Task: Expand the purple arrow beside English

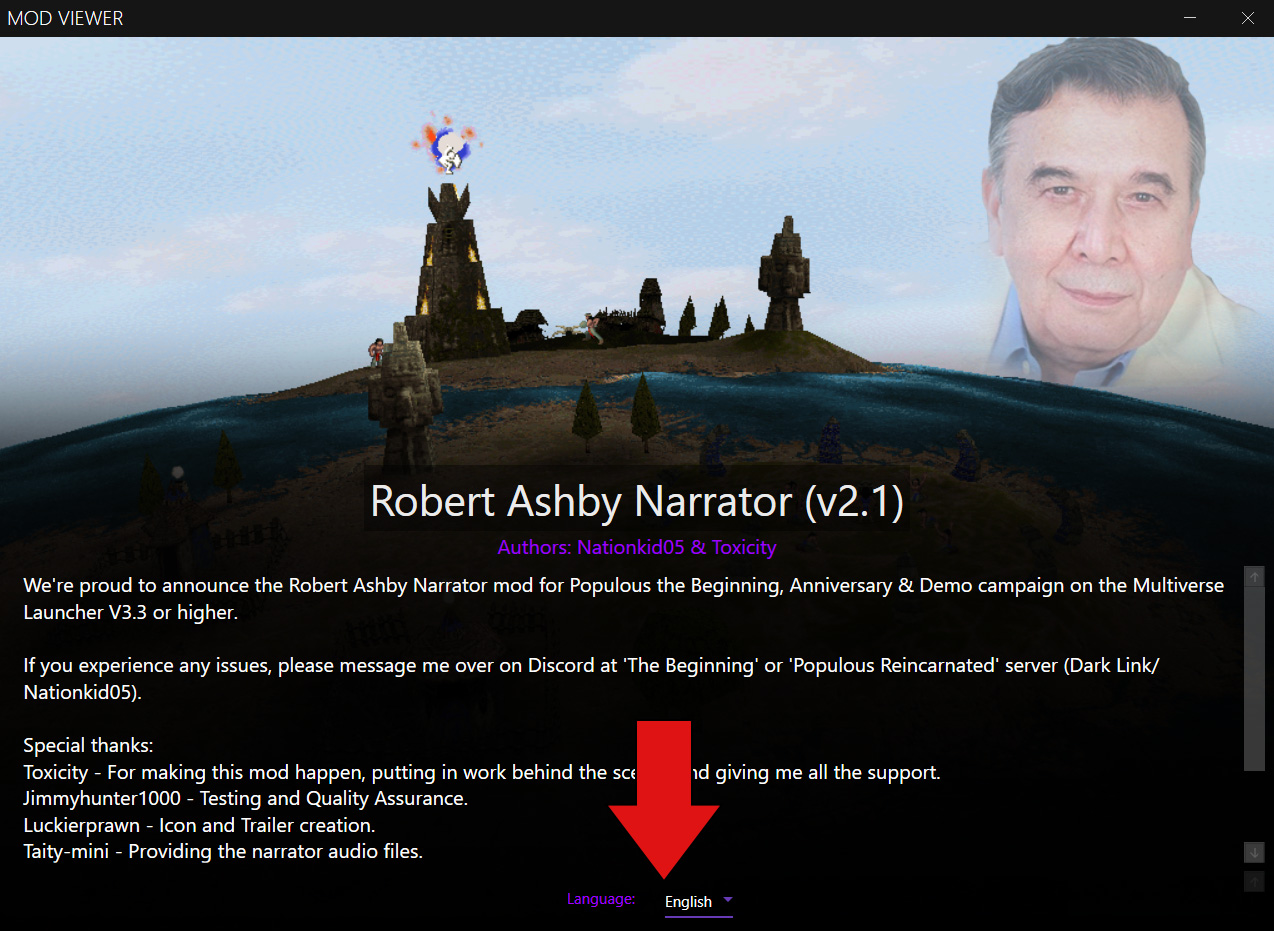Action: pos(727,901)
